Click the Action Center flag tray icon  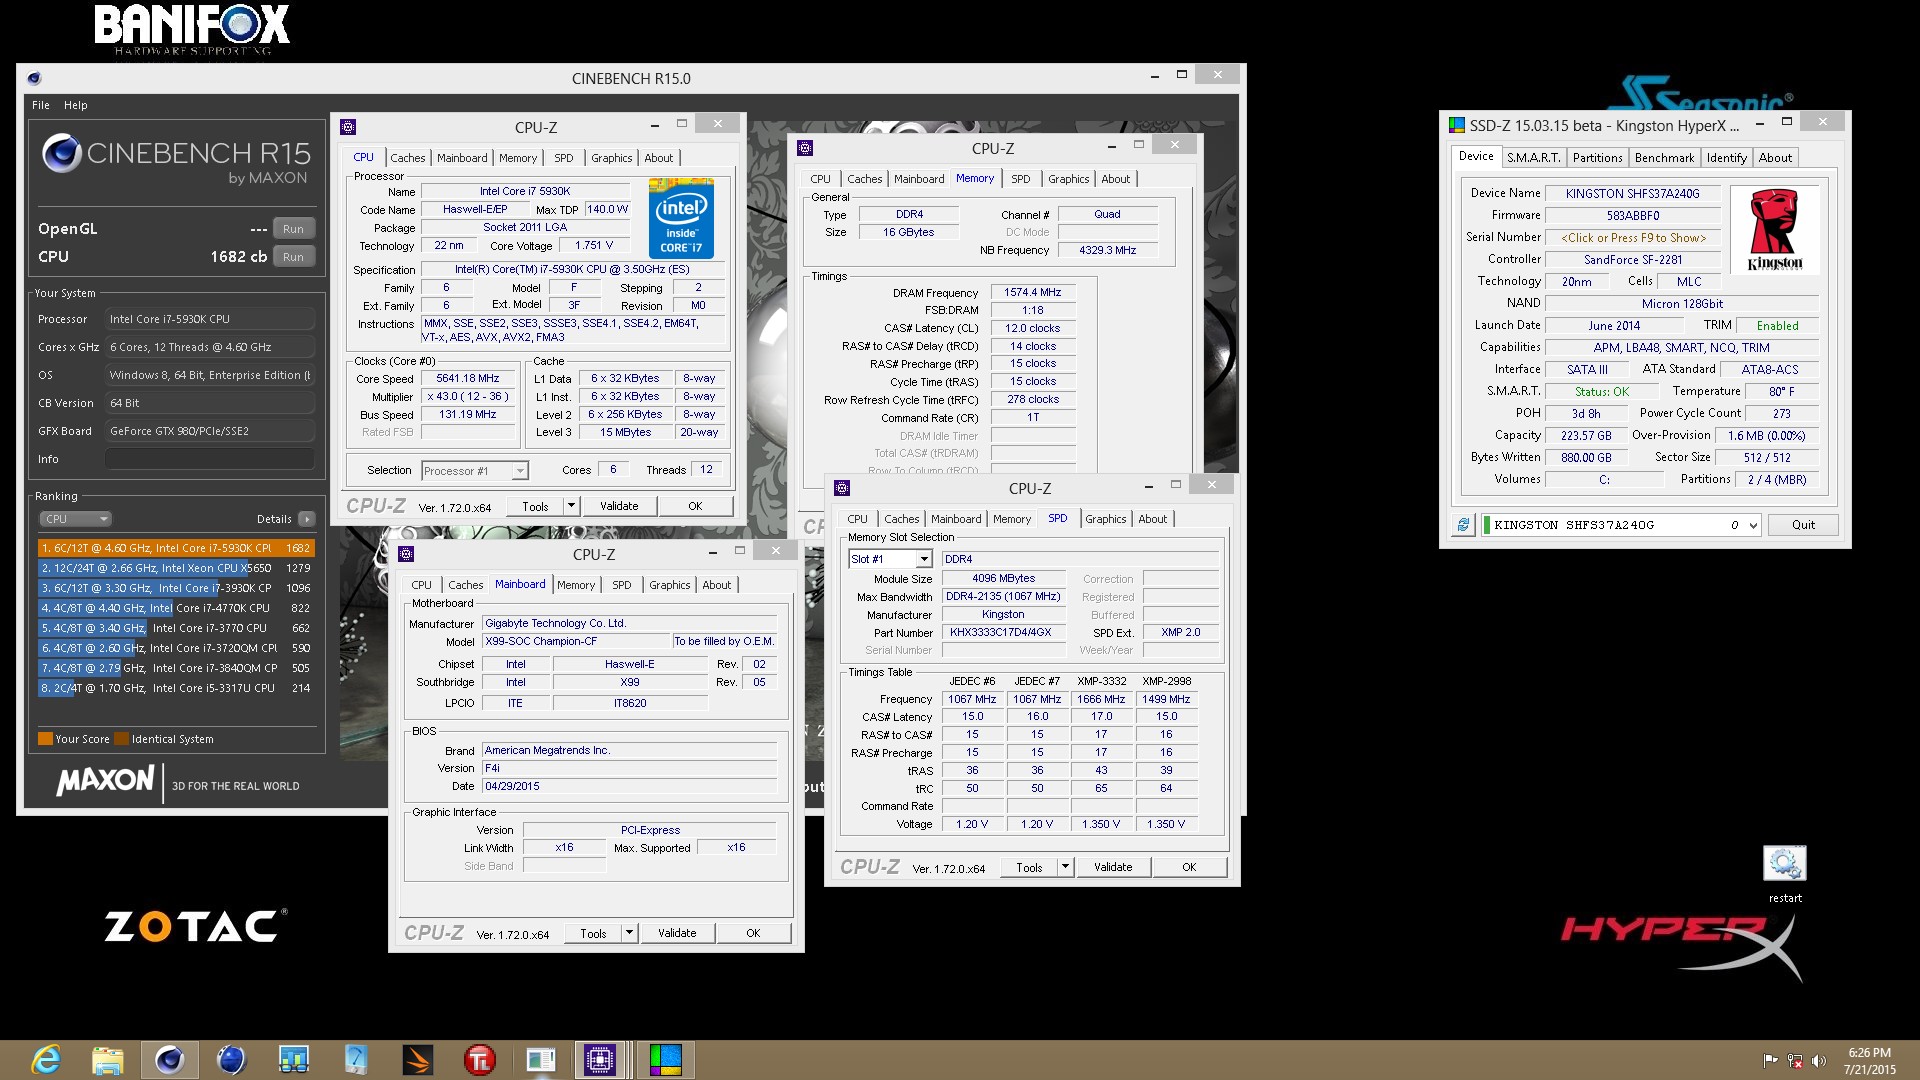coord(1770,1060)
